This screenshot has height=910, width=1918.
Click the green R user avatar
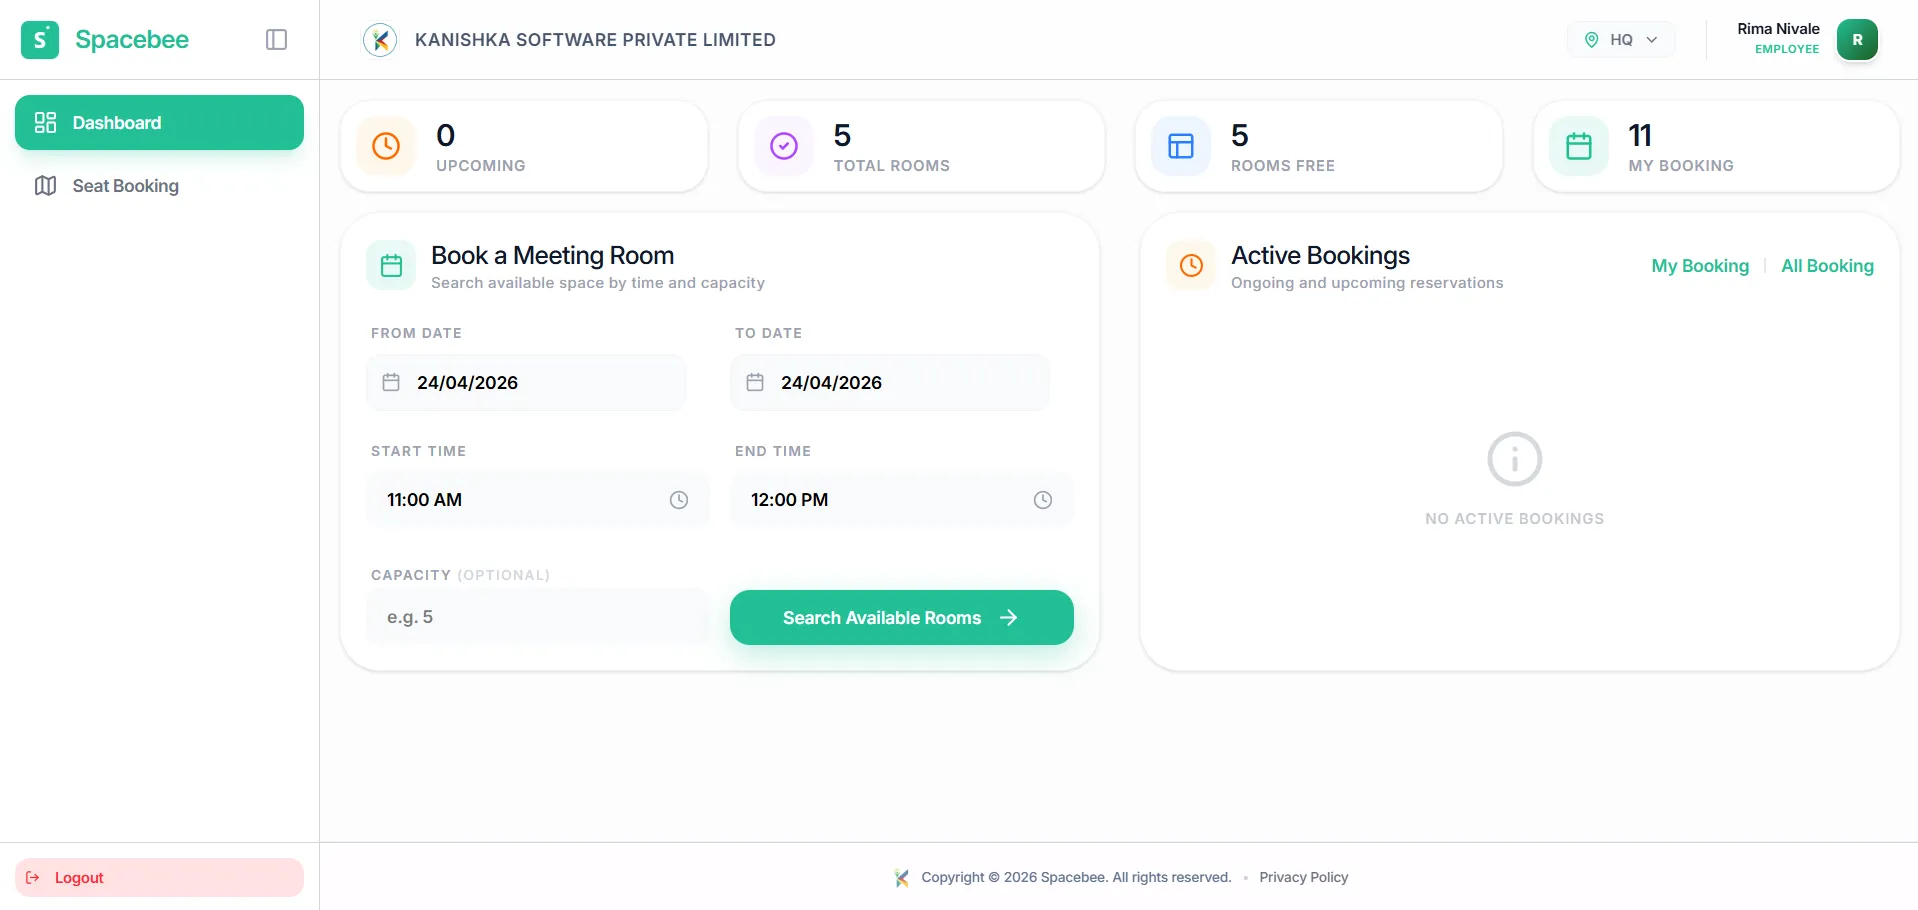(1857, 40)
